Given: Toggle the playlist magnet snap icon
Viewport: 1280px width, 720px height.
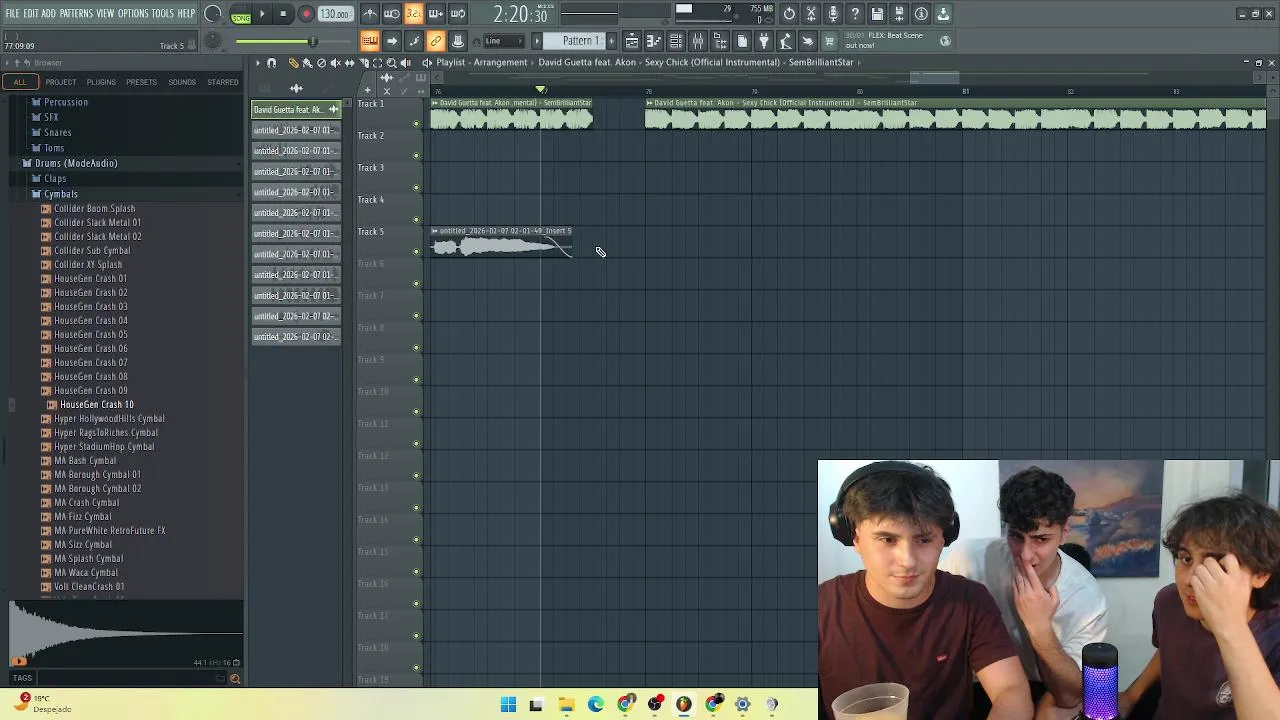Looking at the screenshot, I should tap(271, 63).
